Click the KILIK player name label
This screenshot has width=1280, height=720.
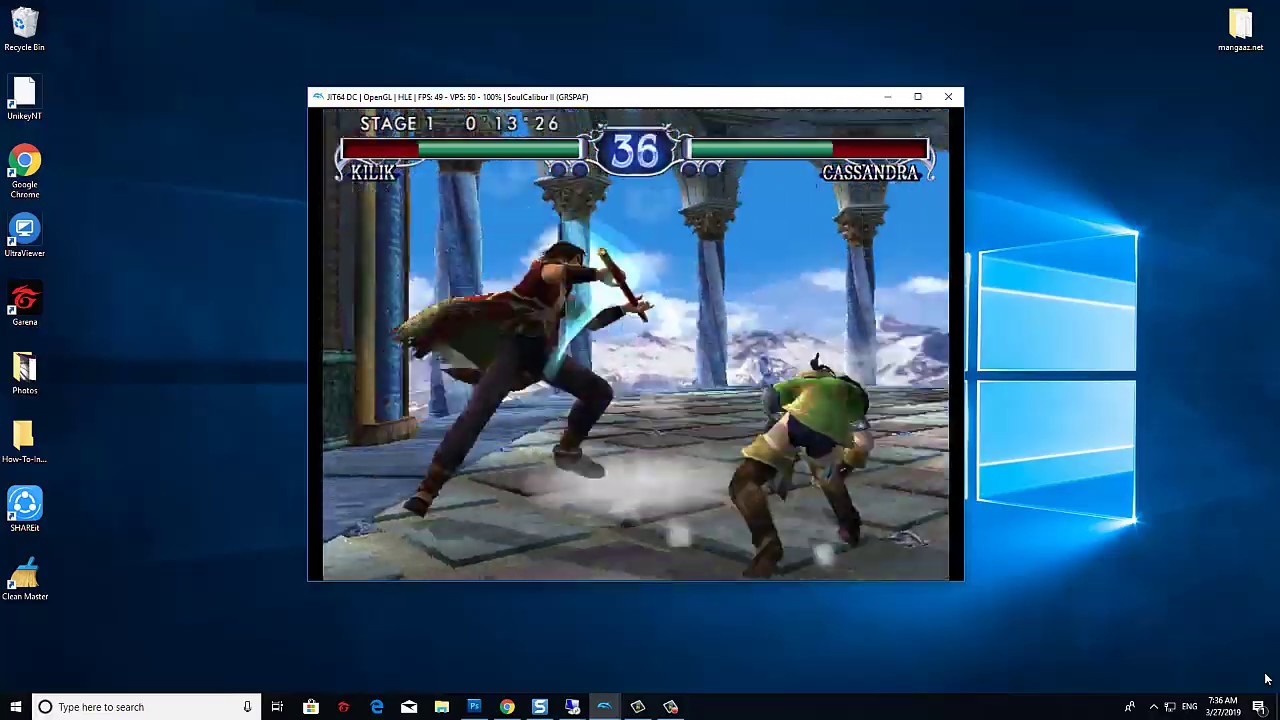[372, 172]
